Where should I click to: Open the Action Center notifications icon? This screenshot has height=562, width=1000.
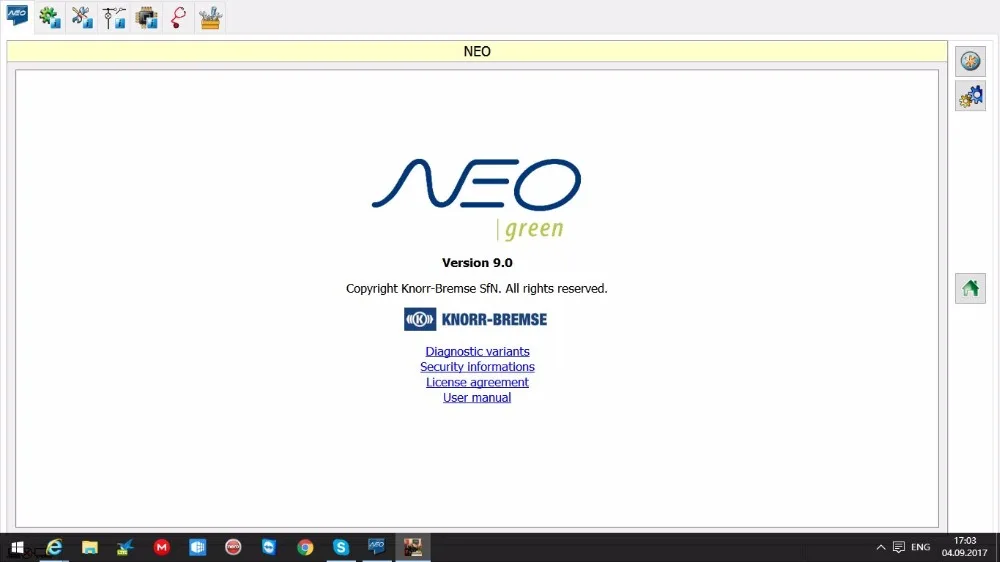pos(899,547)
